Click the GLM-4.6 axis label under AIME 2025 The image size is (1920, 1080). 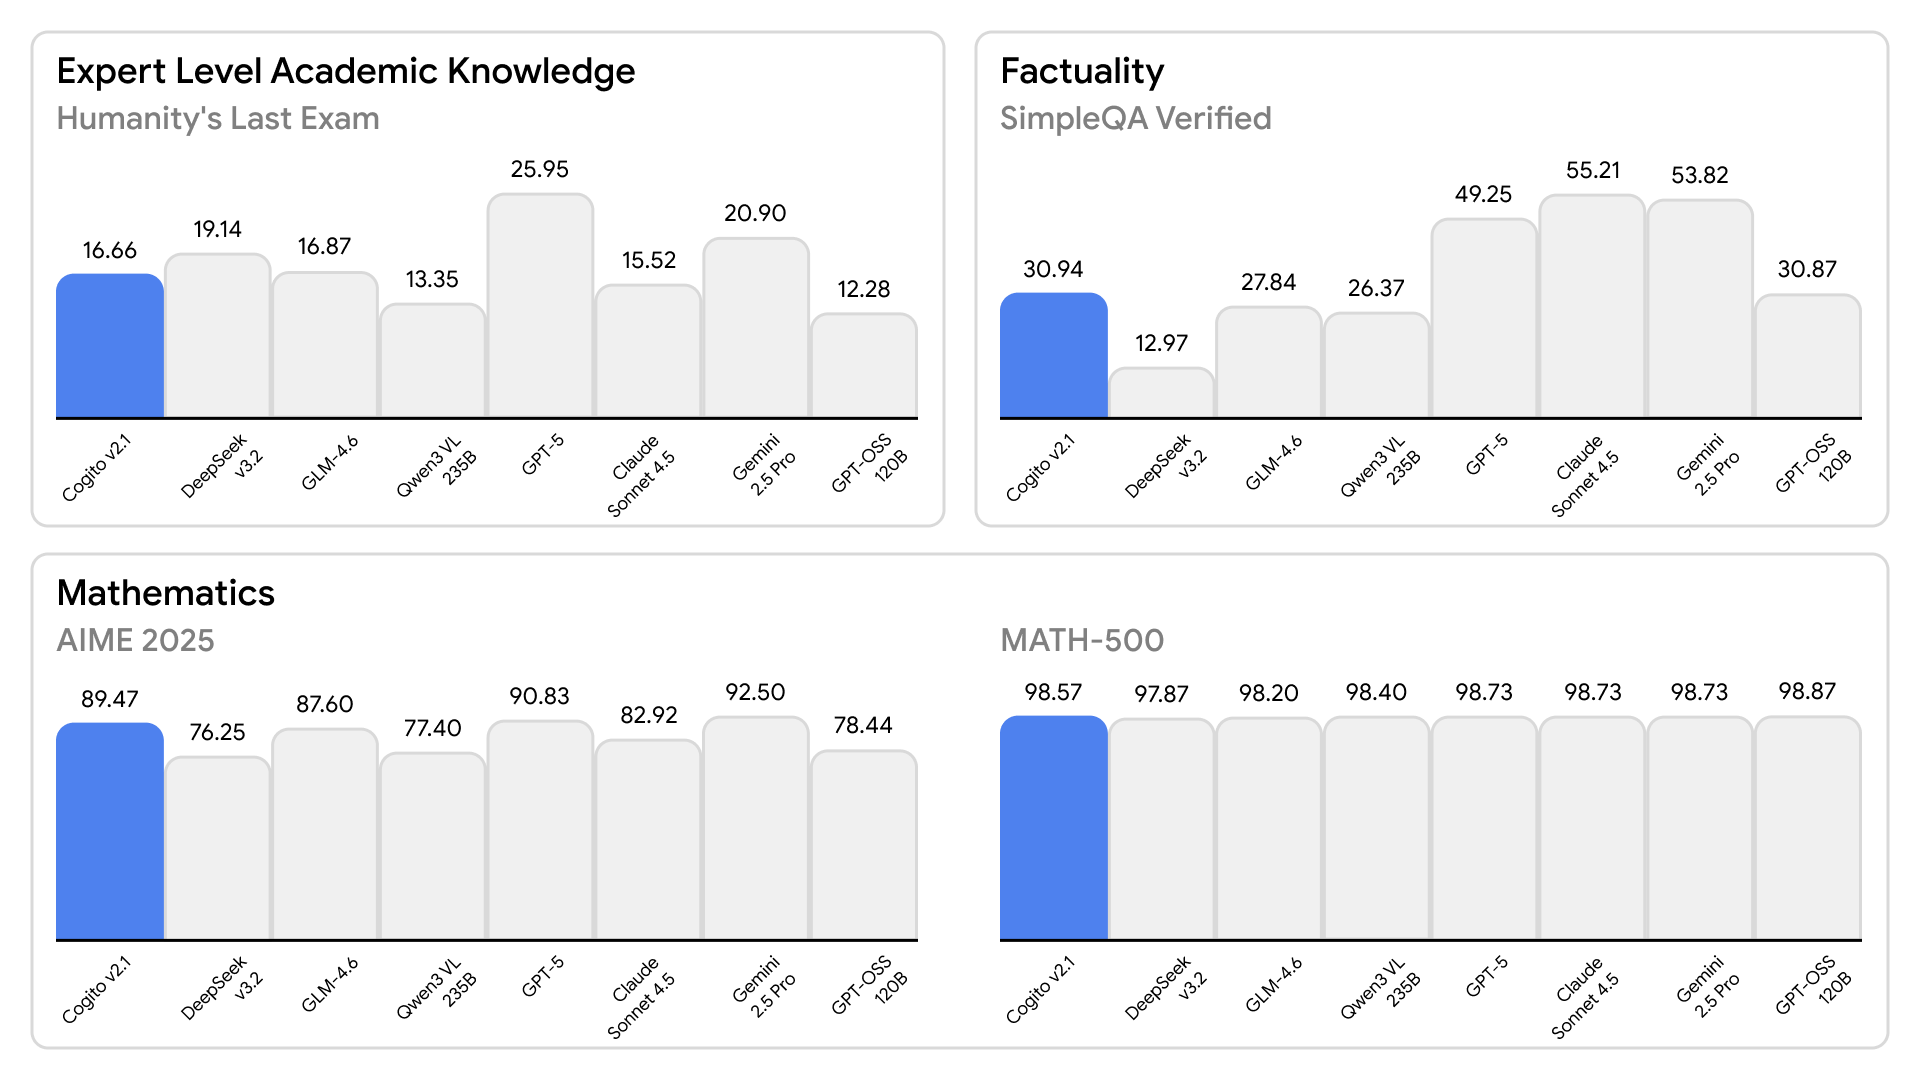tap(330, 985)
